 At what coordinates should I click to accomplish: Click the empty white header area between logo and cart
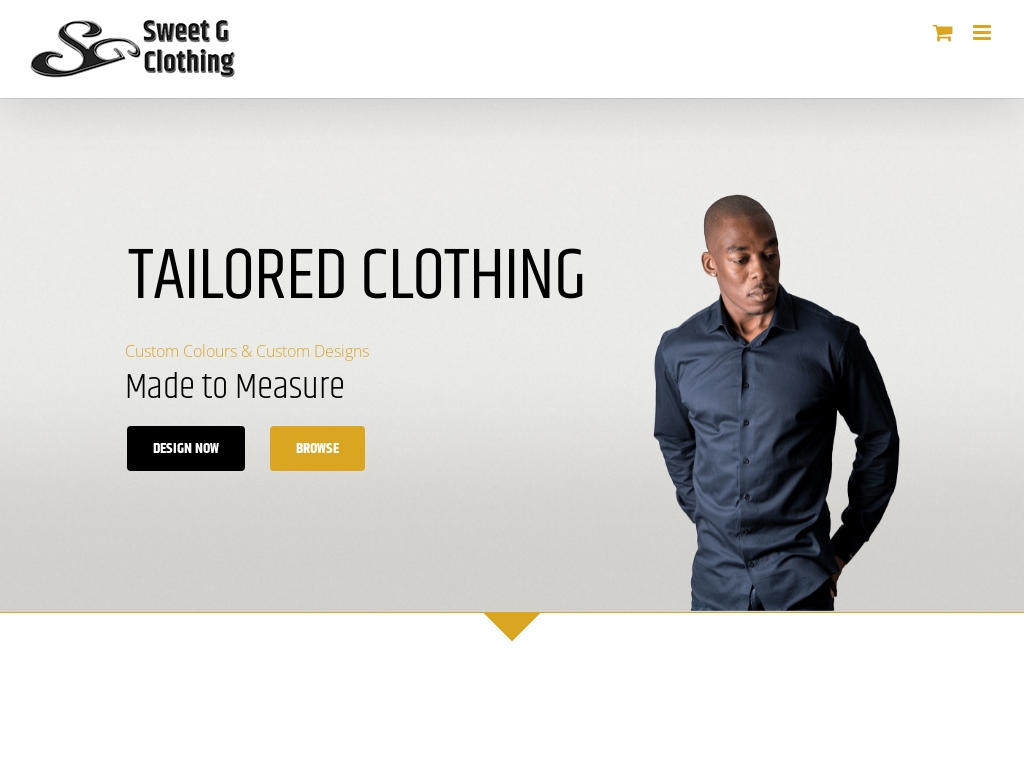(x=581, y=49)
